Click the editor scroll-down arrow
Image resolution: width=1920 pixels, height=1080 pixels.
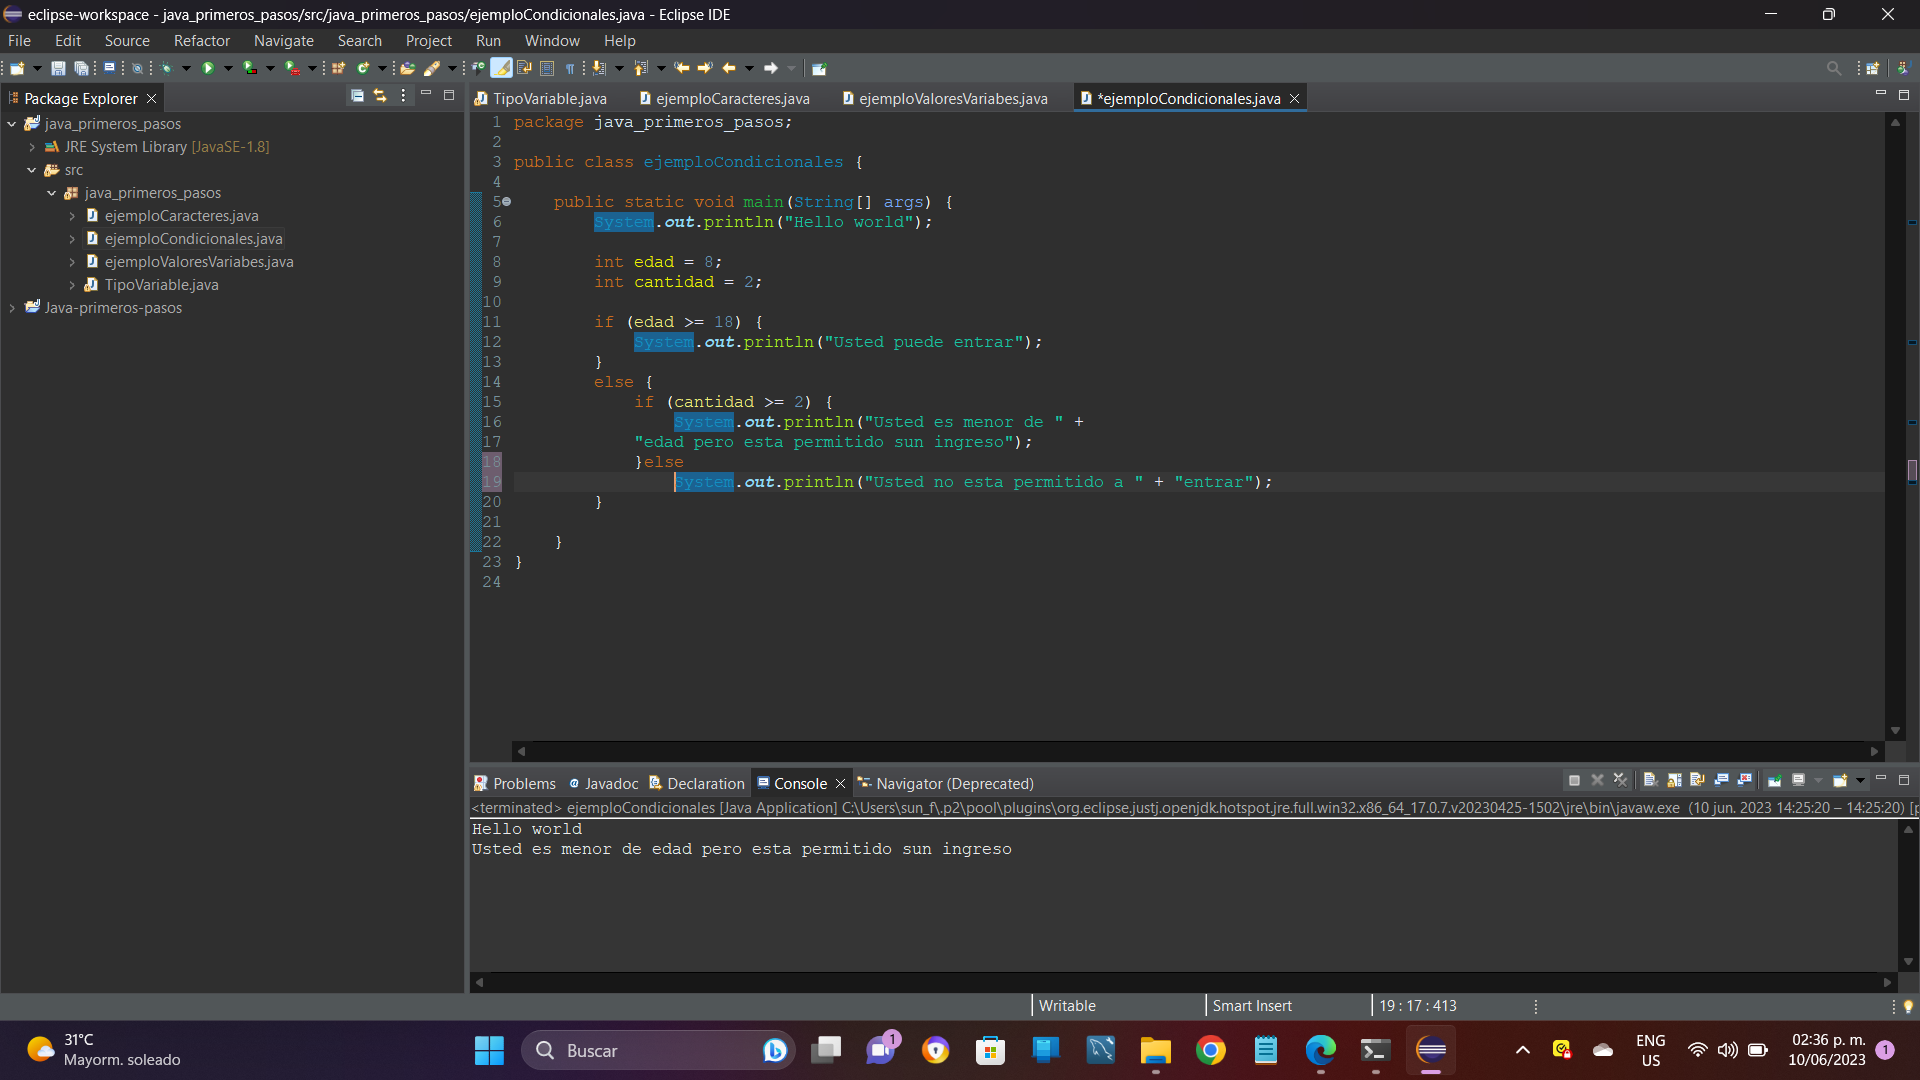click(1895, 731)
